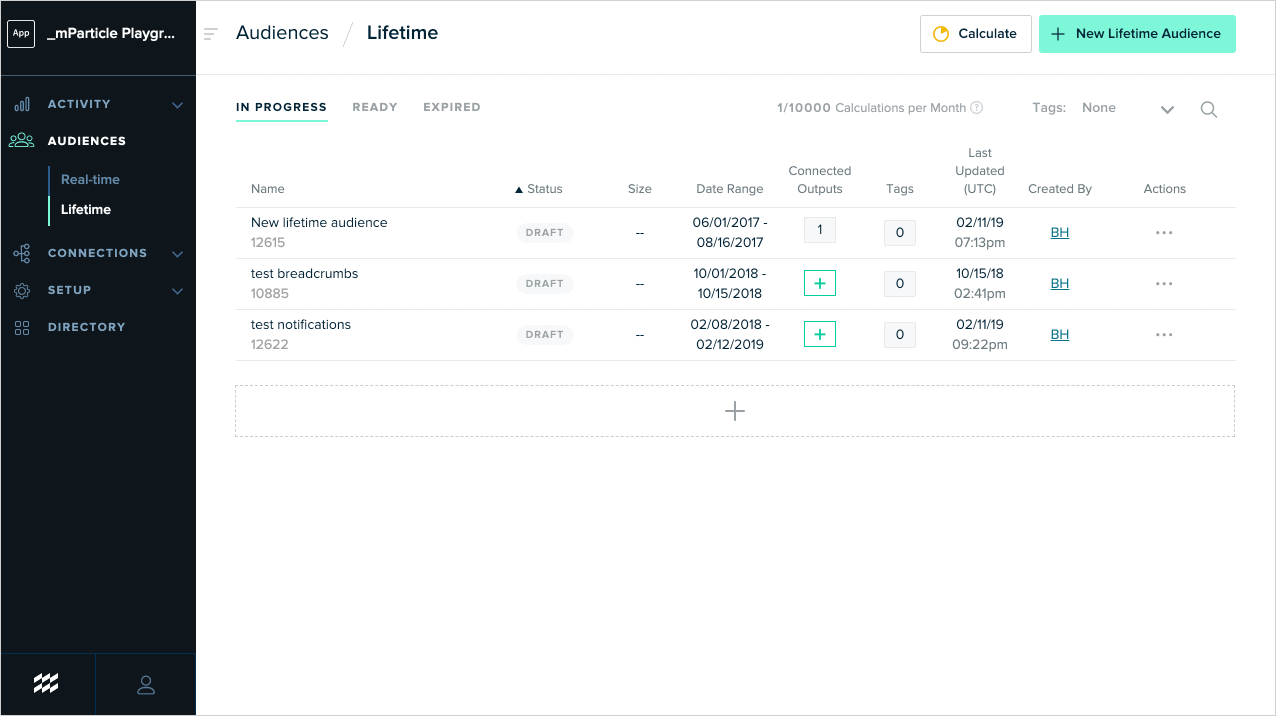
Task: Click the Activity bar chart icon
Action: pos(22,104)
